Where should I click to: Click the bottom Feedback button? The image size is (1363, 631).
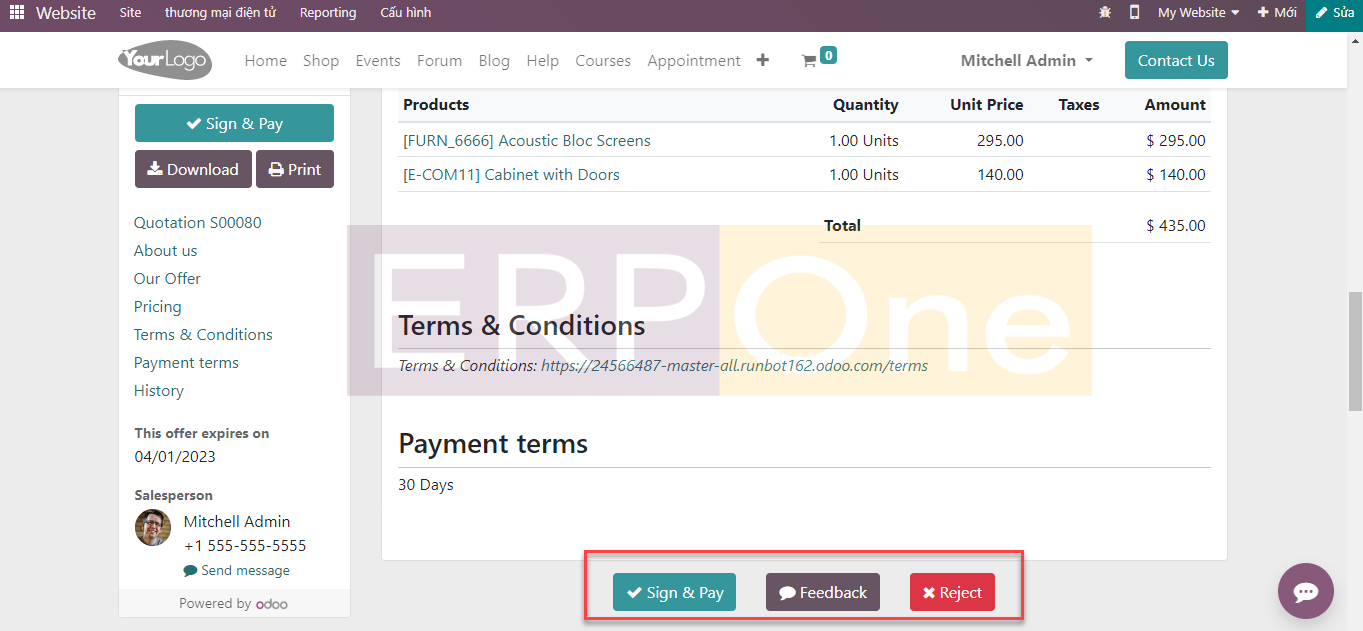[x=823, y=593]
